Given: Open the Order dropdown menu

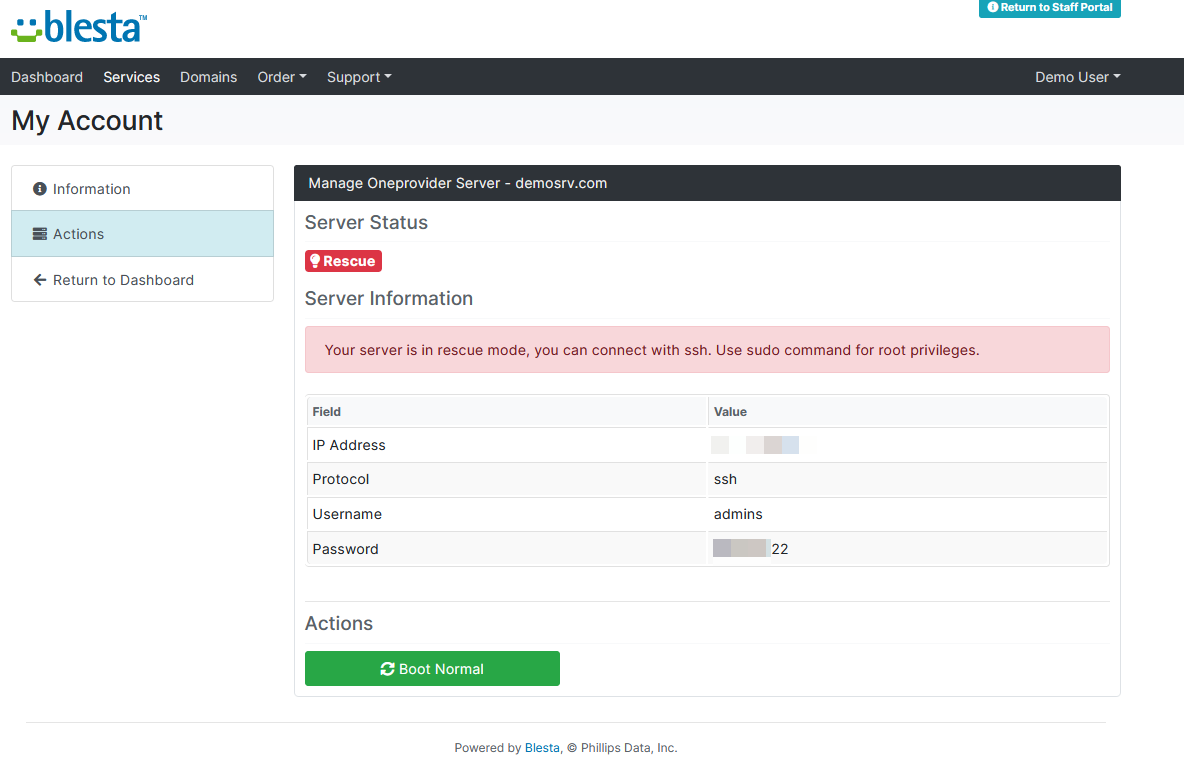Looking at the screenshot, I should 282,77.
